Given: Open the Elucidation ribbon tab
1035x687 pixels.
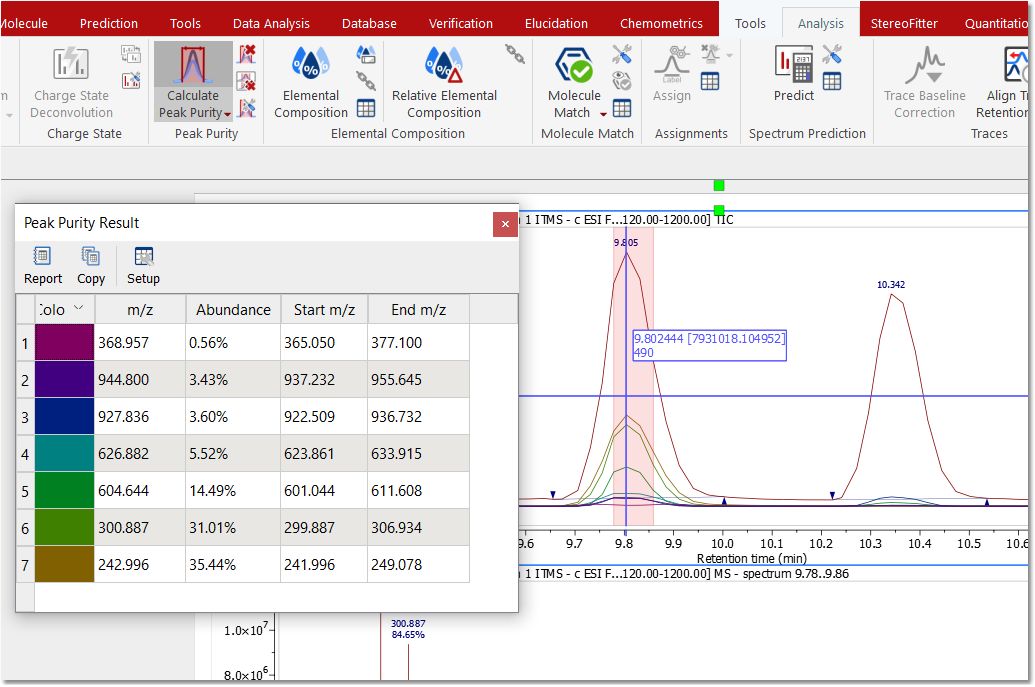Looking at the screenshot, I should pos(556,23).
